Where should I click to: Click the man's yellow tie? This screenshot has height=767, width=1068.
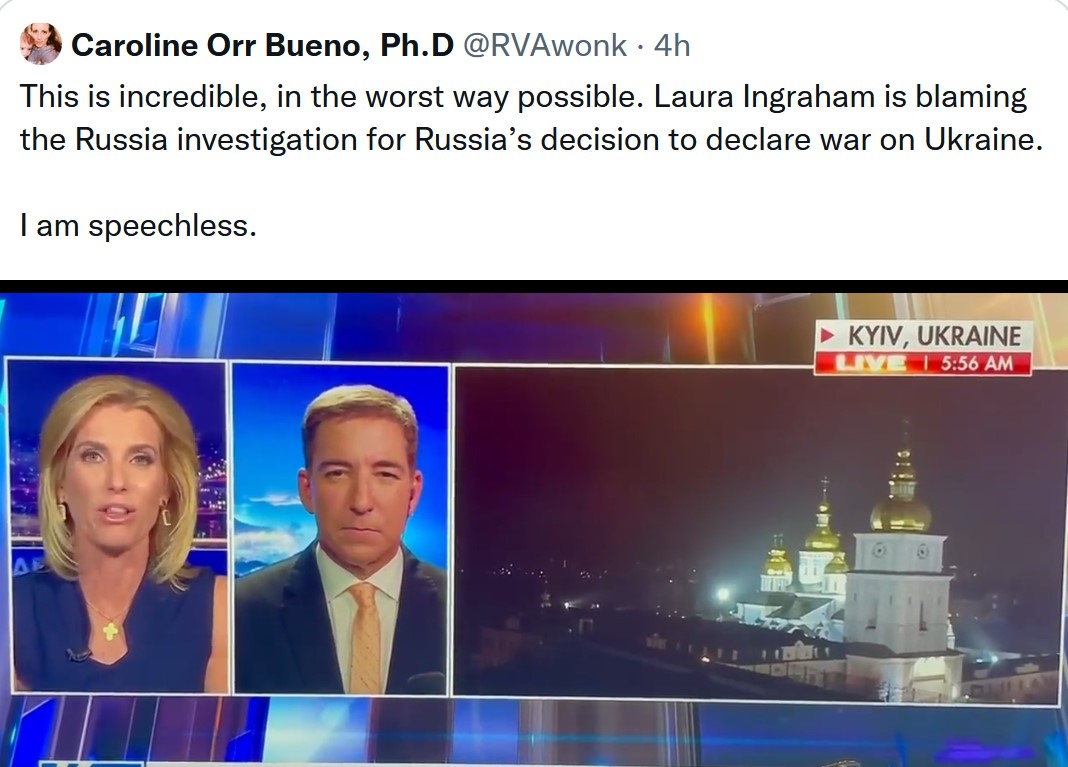[x=364, y=635]
